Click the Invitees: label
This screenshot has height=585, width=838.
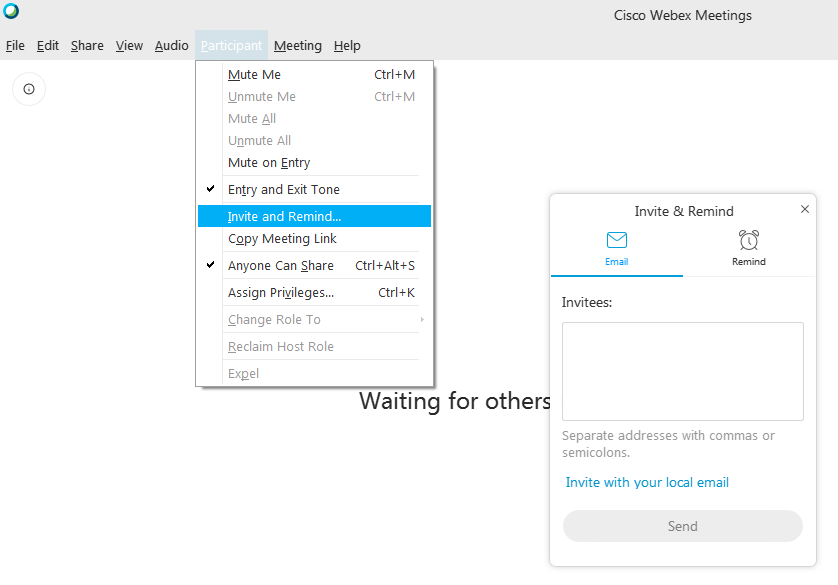point(587,302)
